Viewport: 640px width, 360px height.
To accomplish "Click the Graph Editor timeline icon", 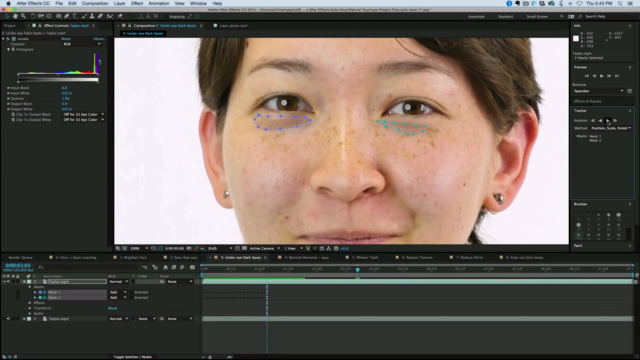I will point(192,267).
